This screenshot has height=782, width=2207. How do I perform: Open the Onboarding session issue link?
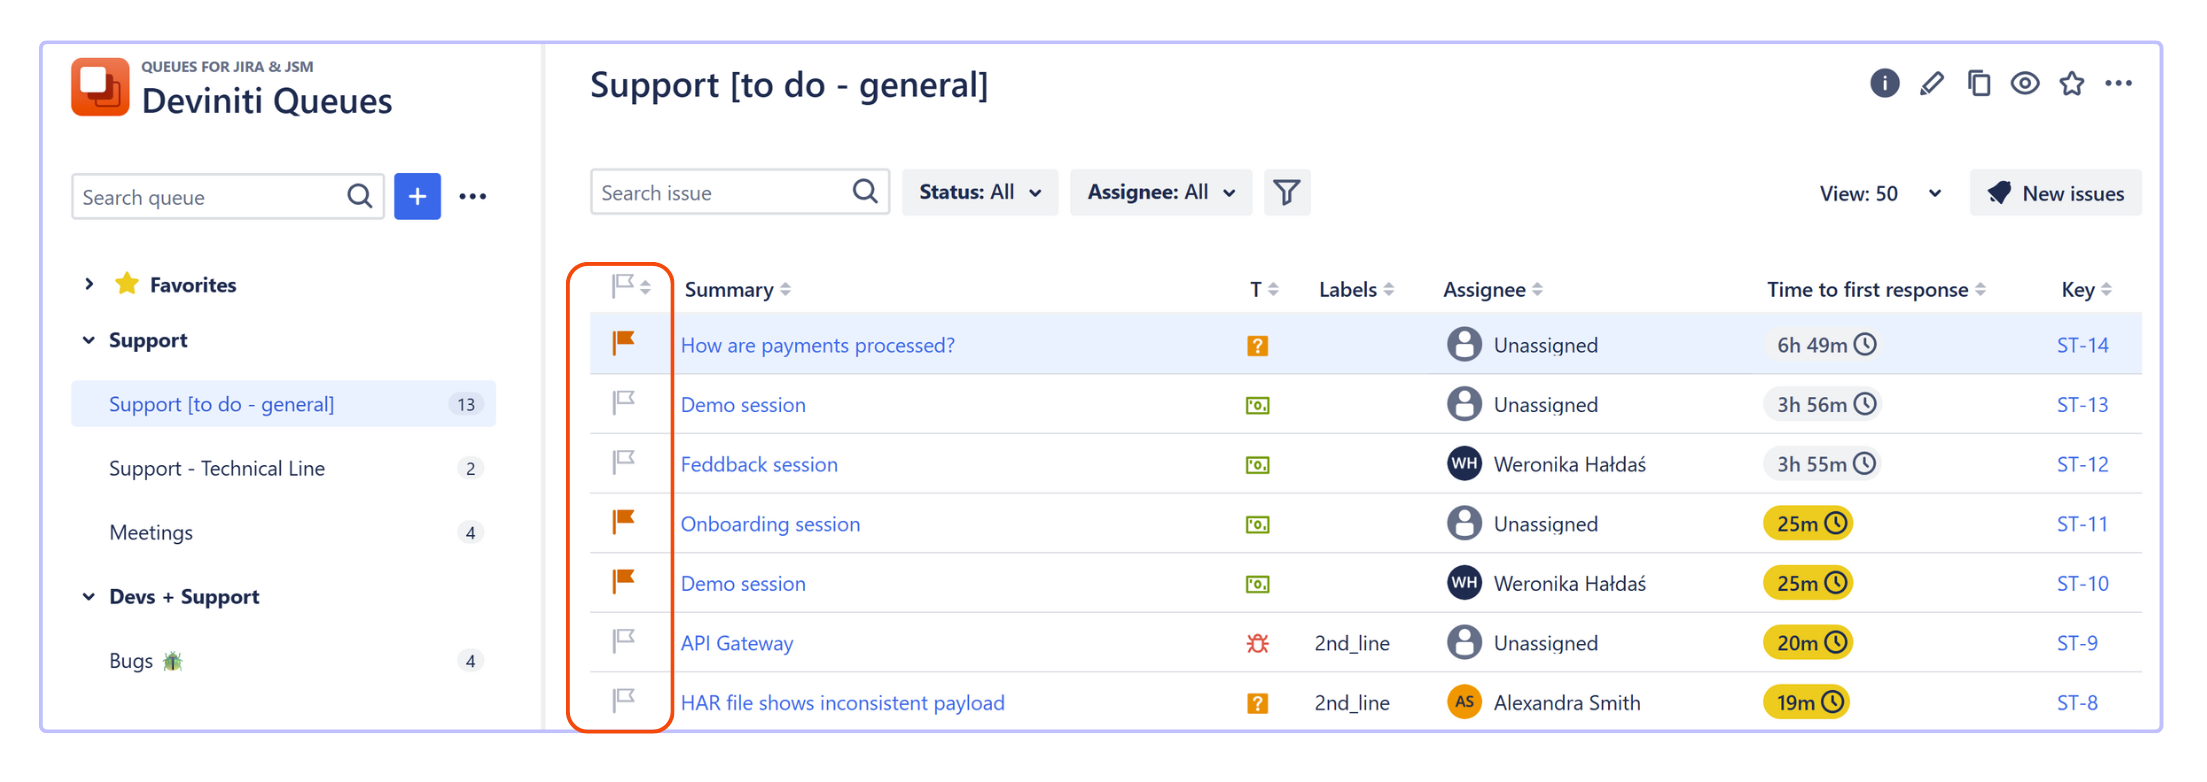pyautogui.click(x=770, y=524)
